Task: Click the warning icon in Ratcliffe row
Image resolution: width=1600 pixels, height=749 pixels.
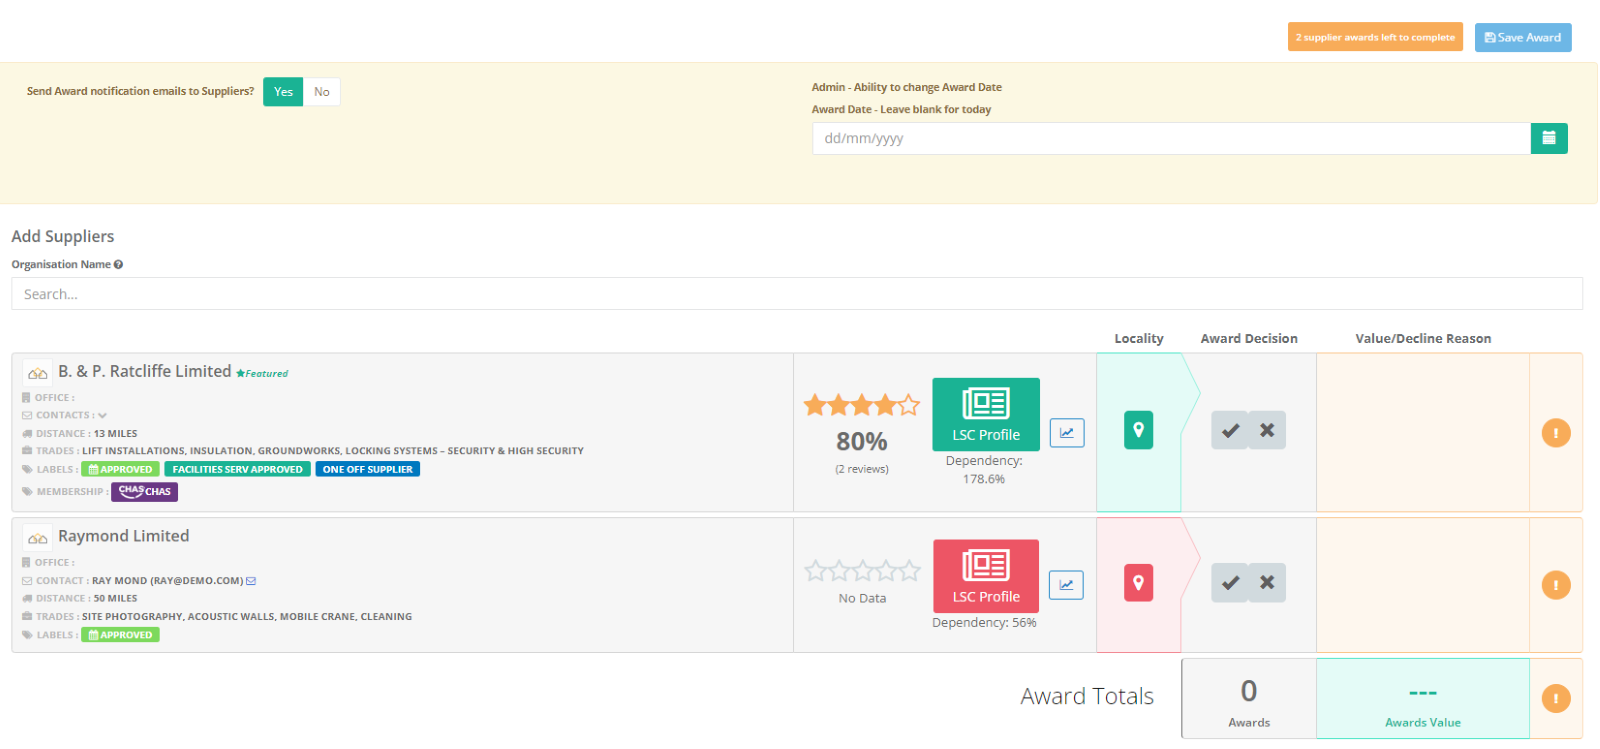Action: coord(1555,433)
